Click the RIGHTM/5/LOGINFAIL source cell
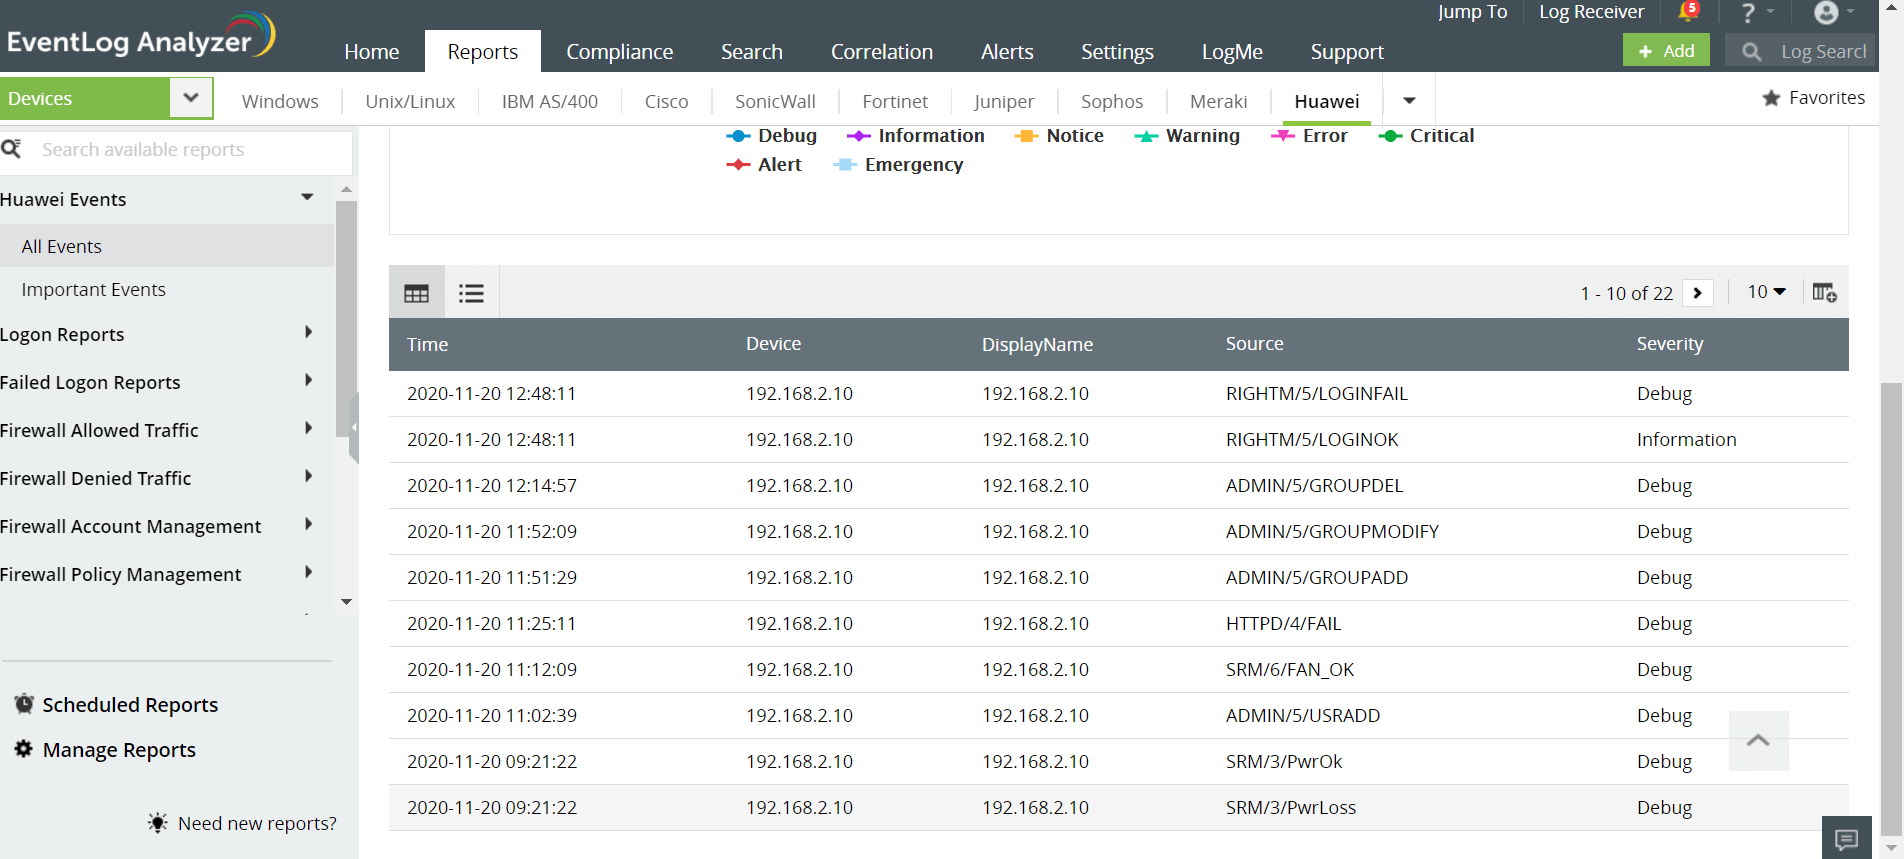 (x=1317, y=393)
